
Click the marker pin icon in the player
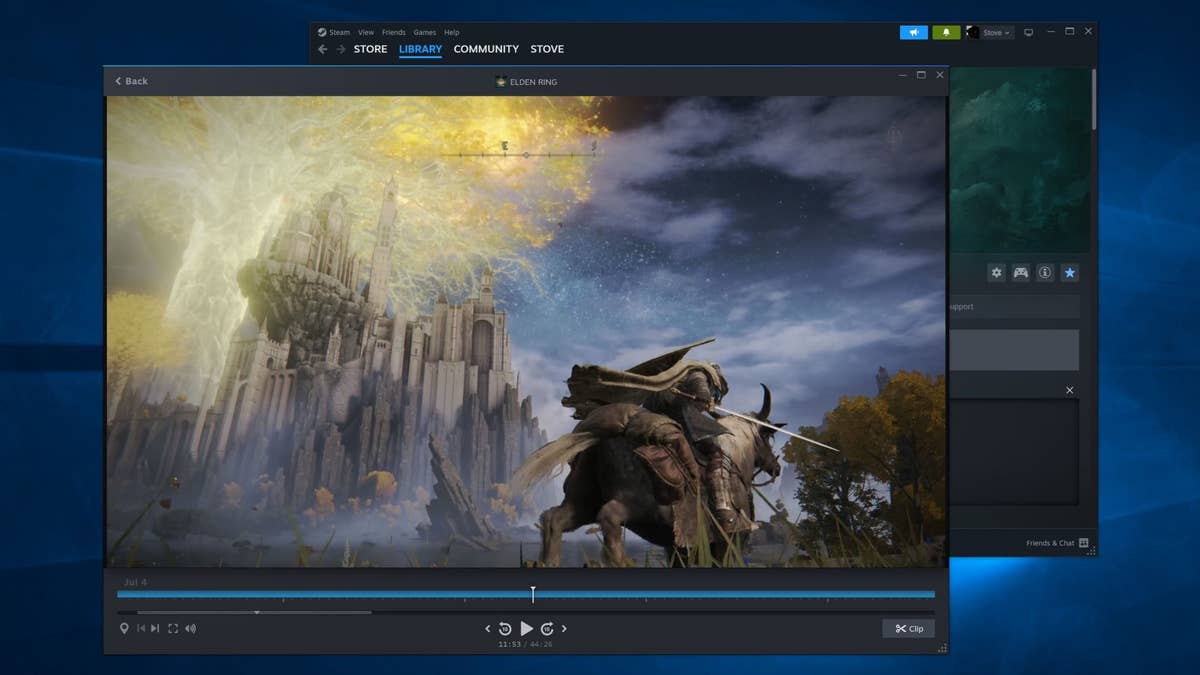tap(124, 628)
